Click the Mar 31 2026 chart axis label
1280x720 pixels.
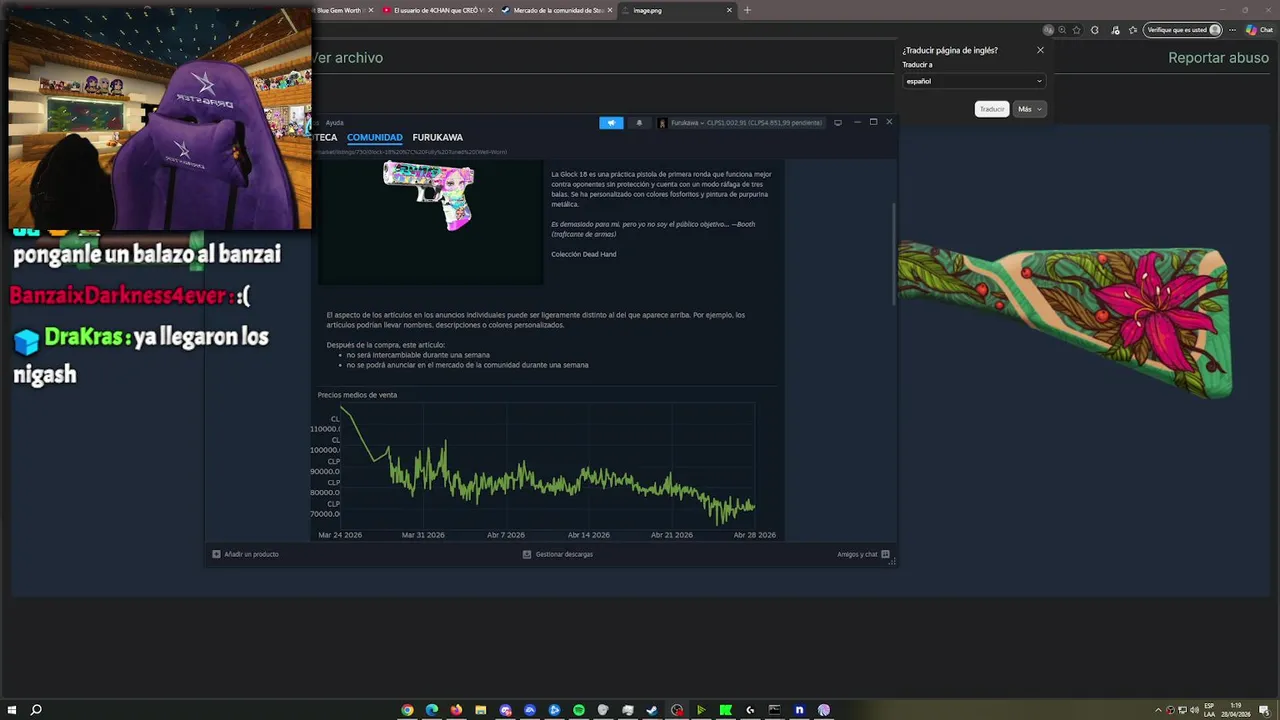(423, 535)
